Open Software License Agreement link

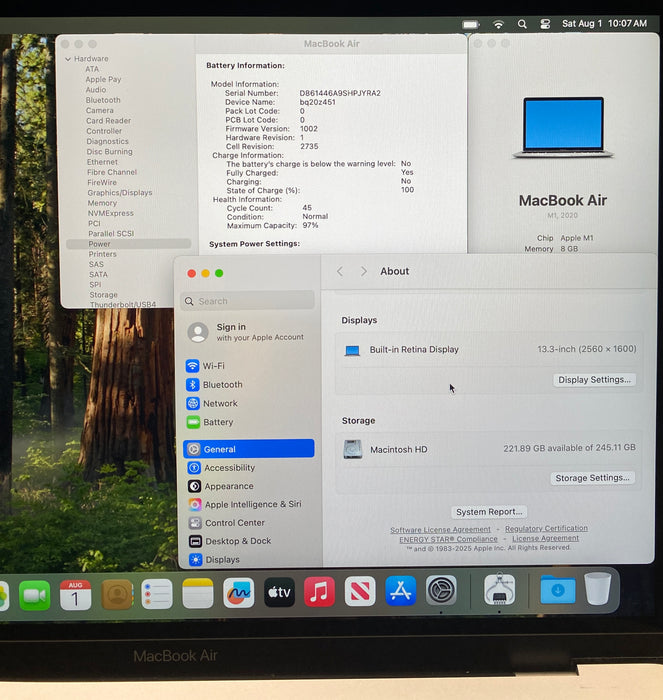point(440,529)
